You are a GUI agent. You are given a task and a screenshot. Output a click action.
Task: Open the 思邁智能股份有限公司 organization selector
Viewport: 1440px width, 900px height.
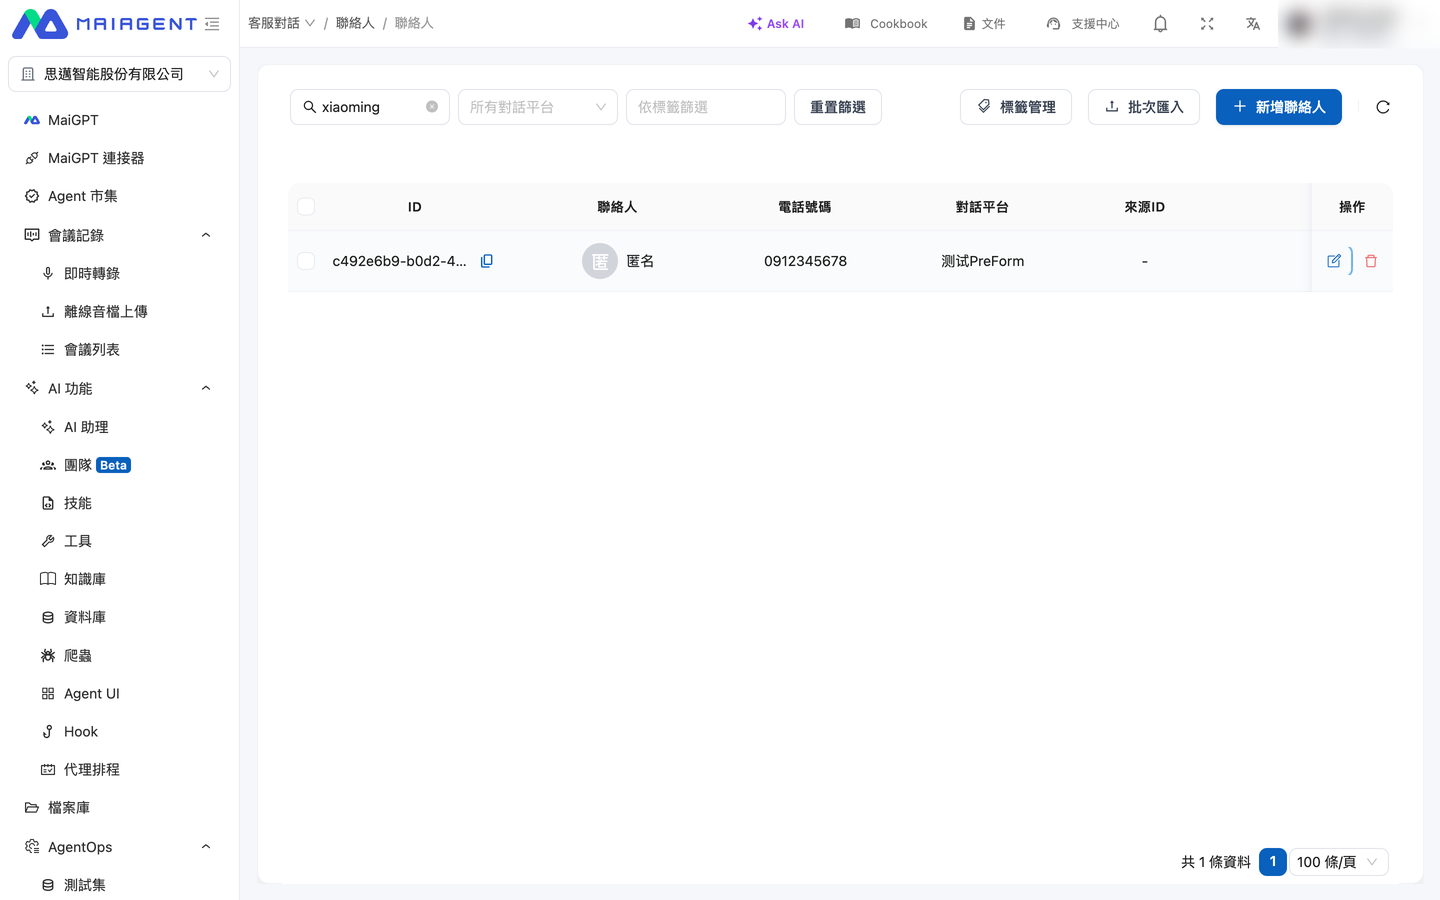[x=120, y=74]
